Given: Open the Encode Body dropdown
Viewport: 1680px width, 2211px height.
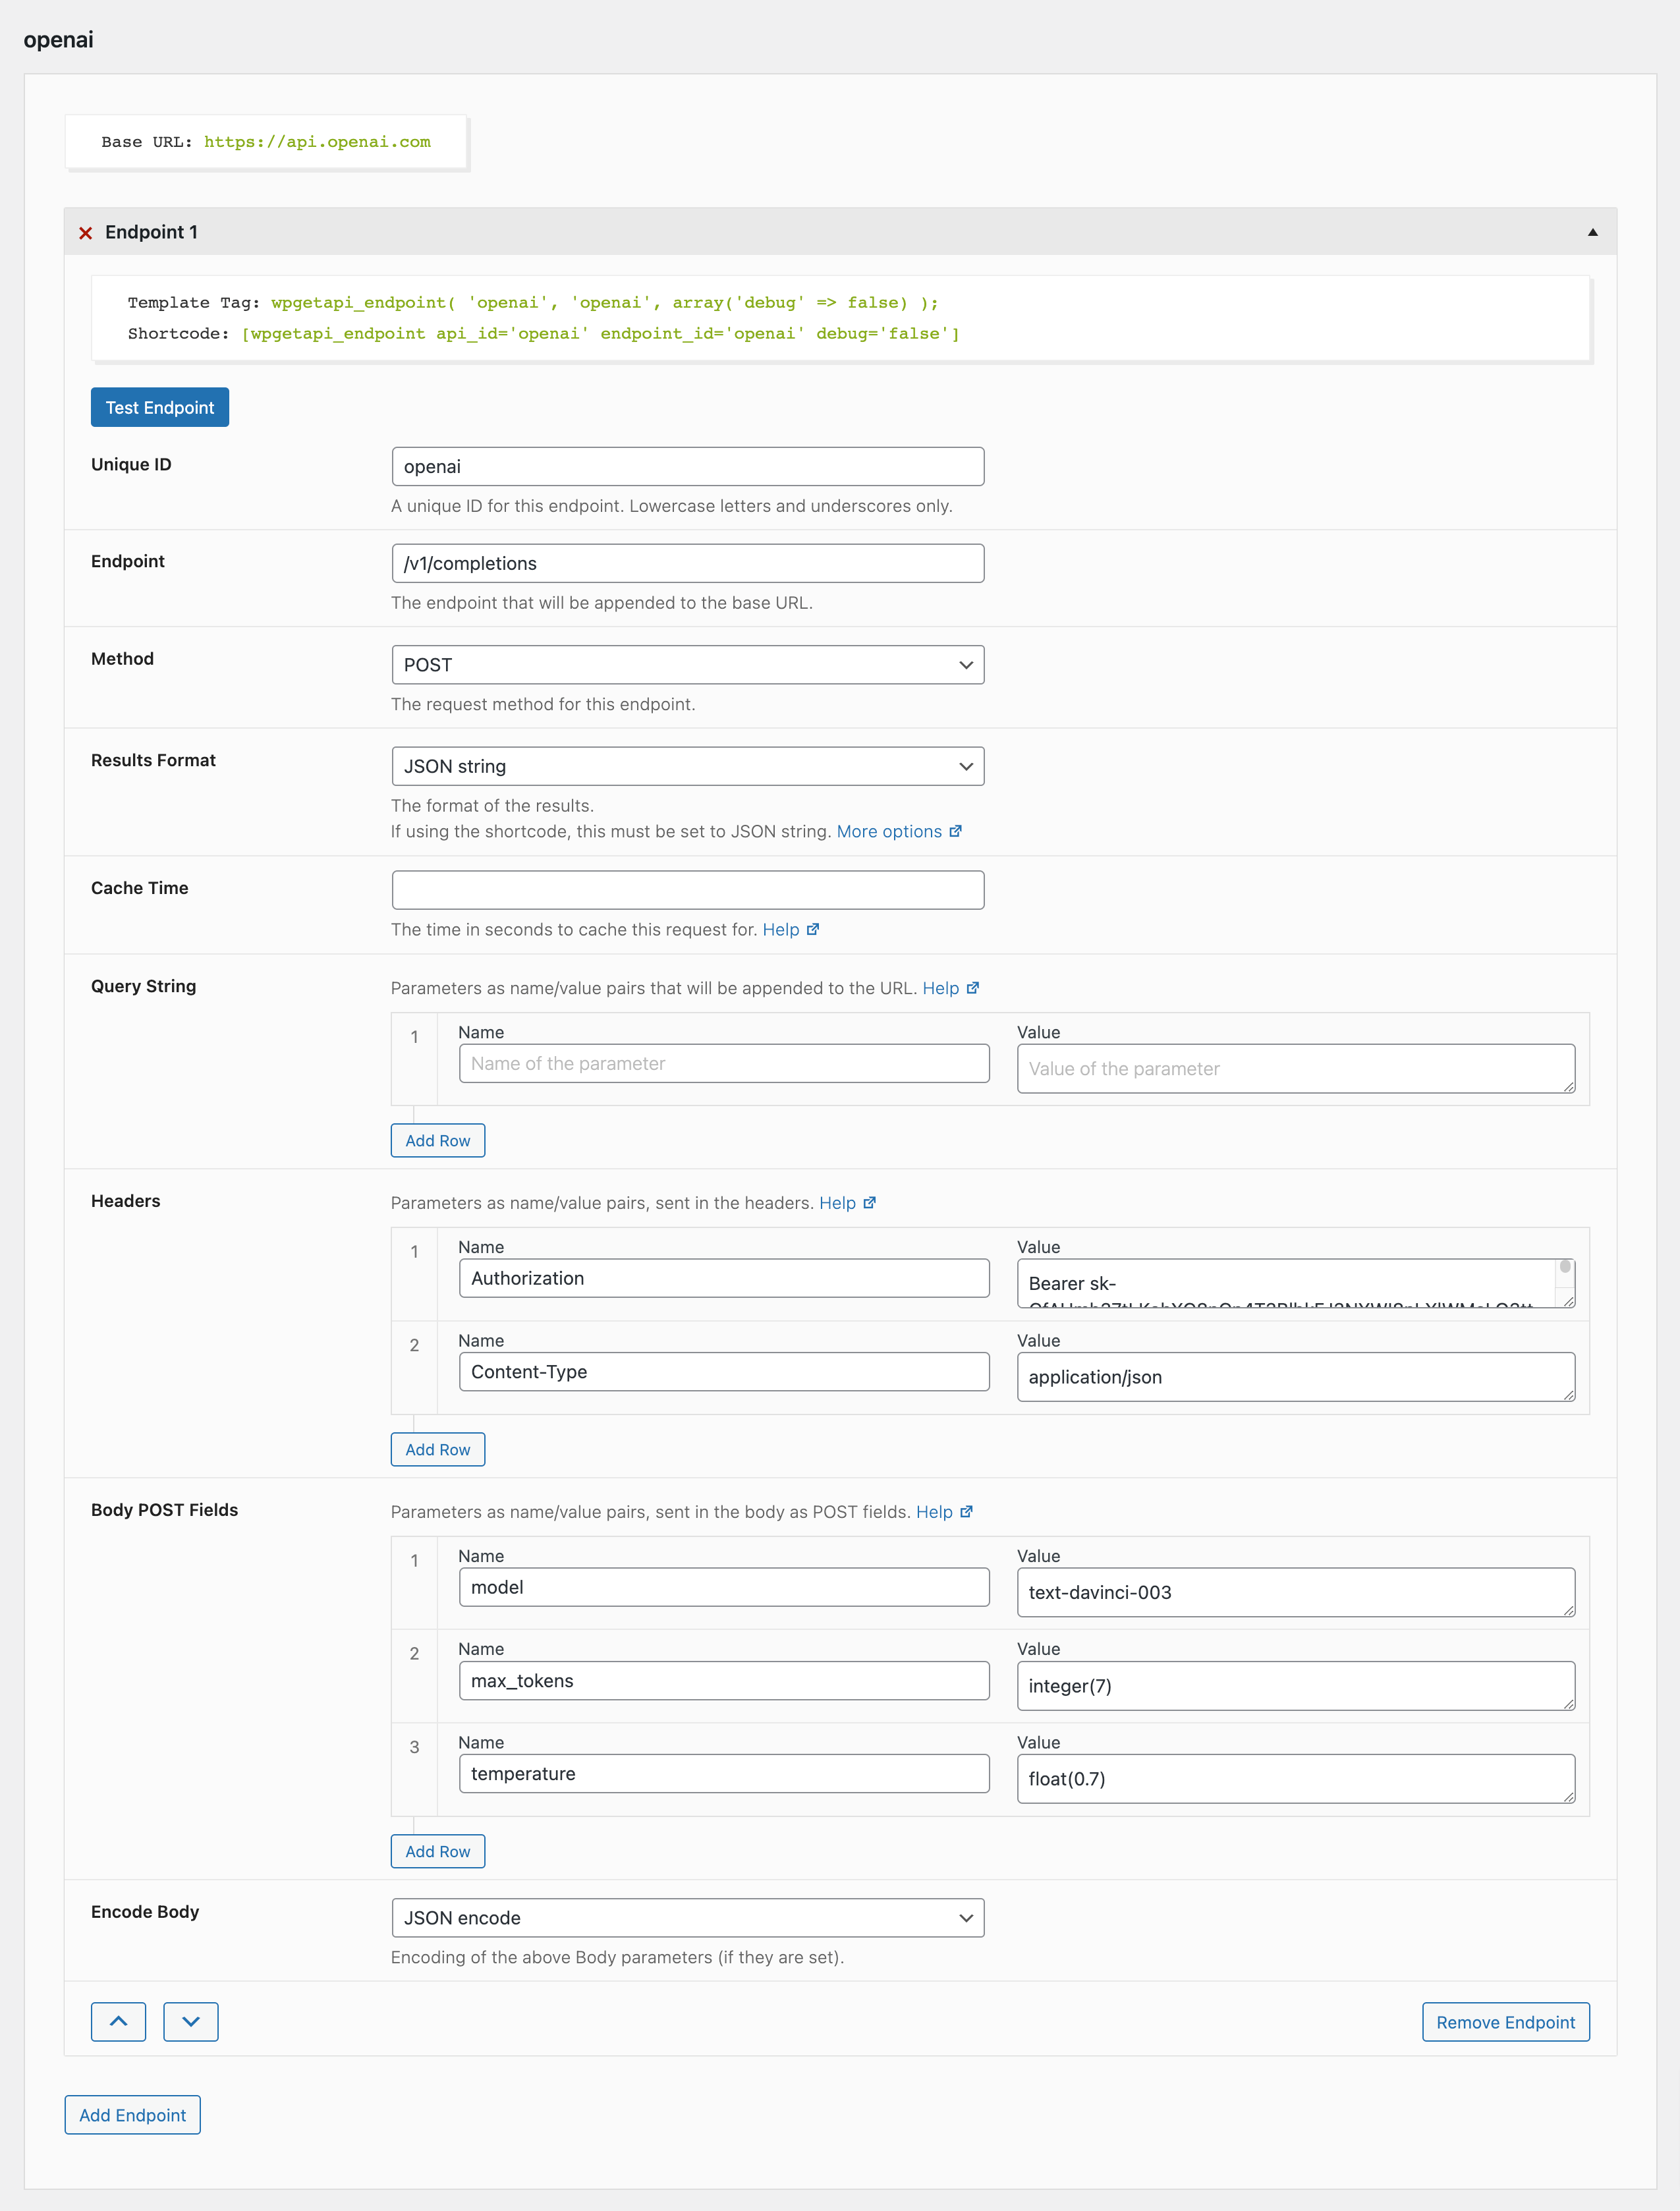Looking at the screenshot, I should 688,1918.
